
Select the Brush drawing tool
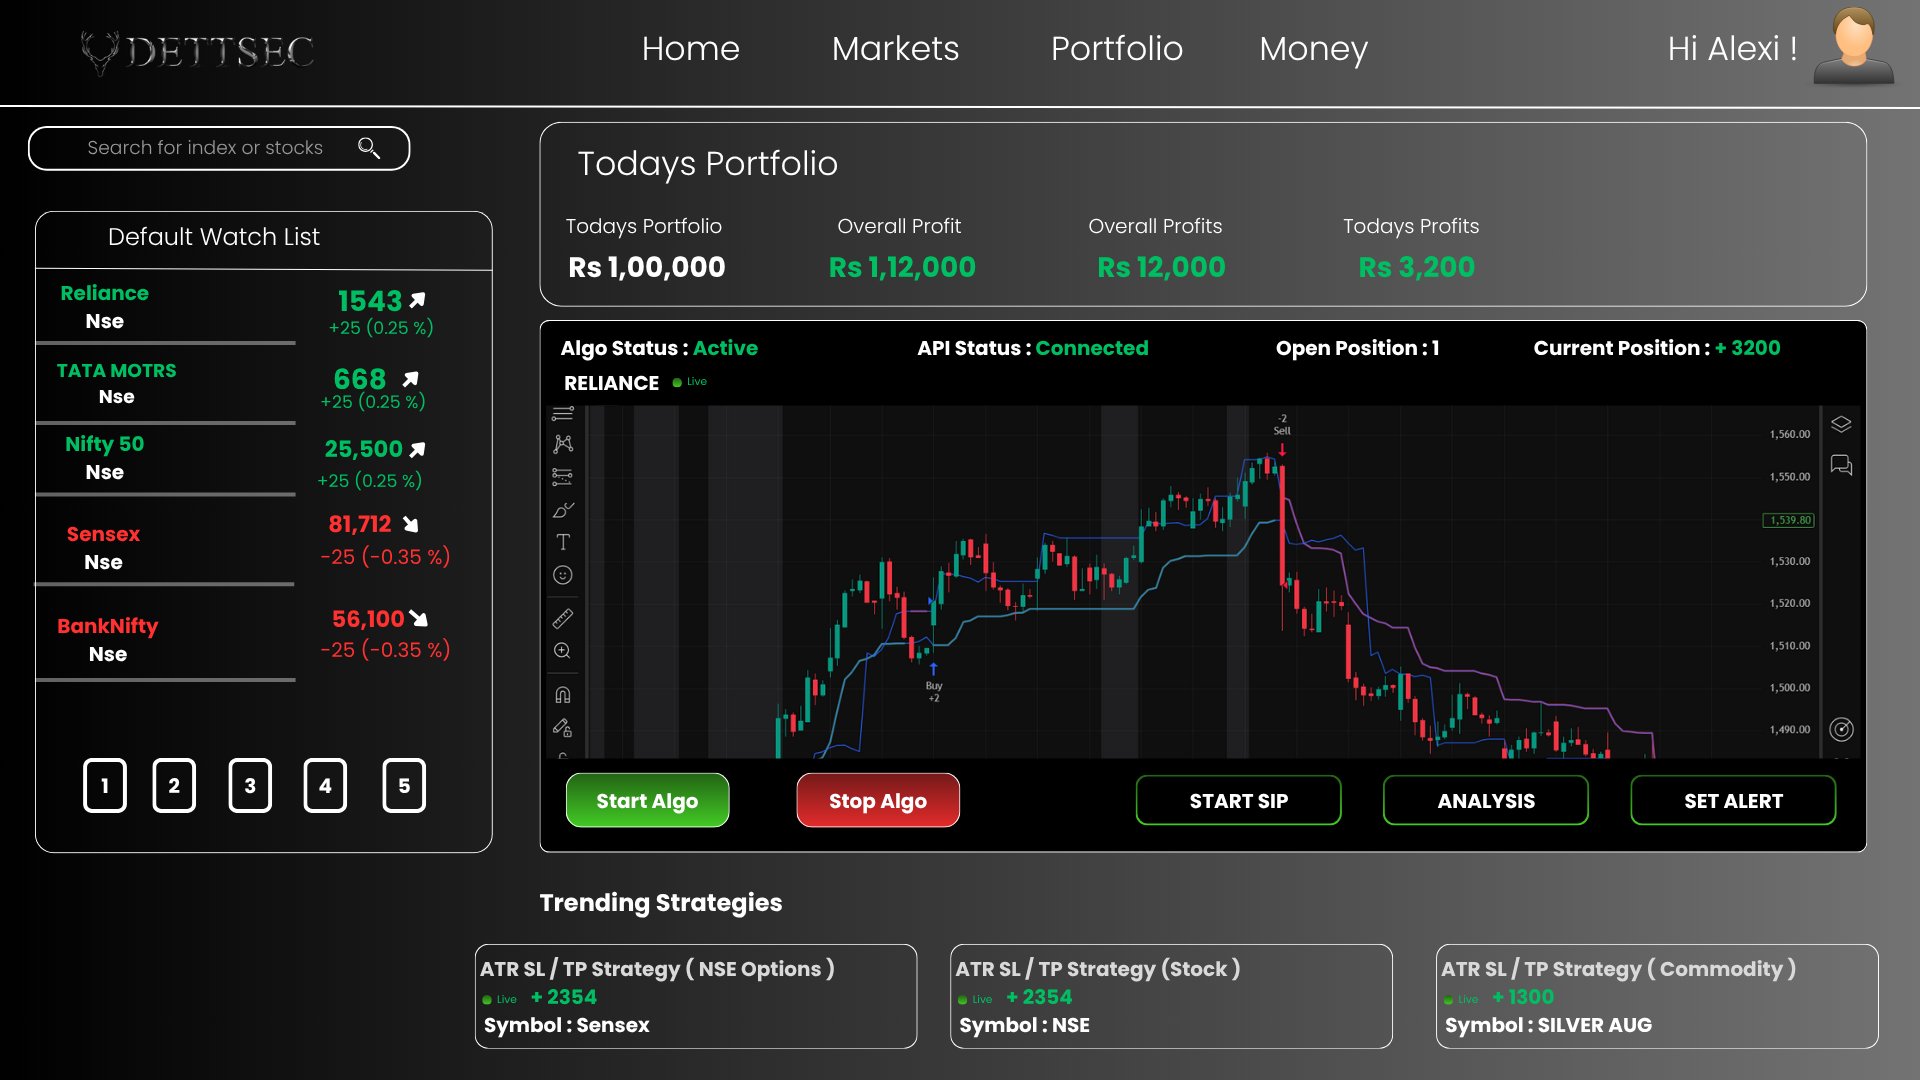(x=563, y=510)
